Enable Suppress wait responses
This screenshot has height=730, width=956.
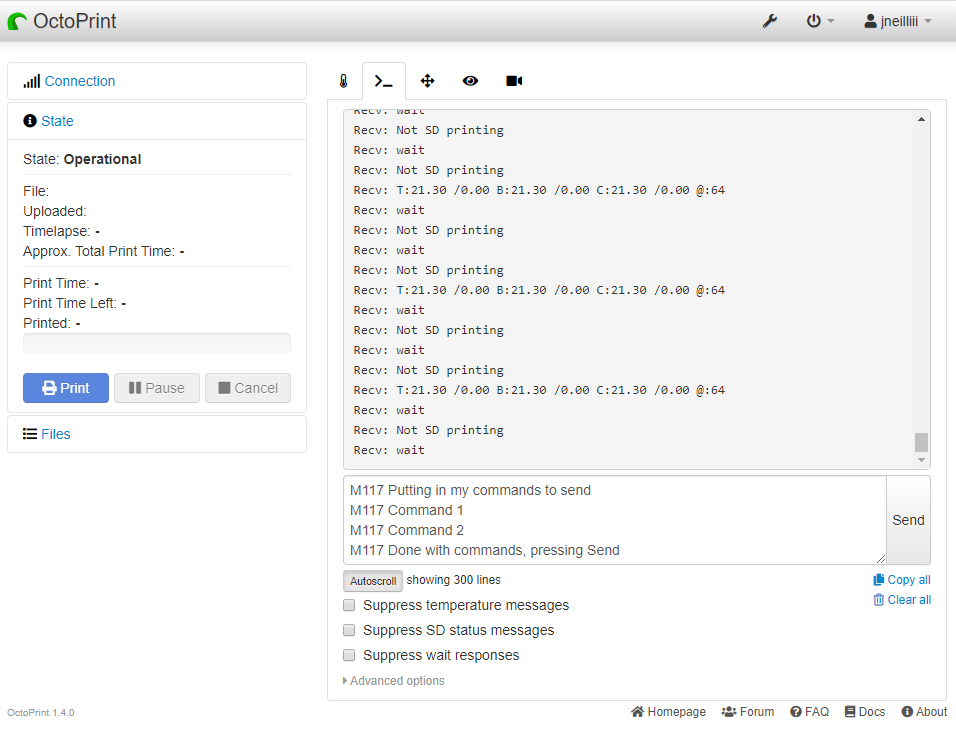[x=349, y=655]
